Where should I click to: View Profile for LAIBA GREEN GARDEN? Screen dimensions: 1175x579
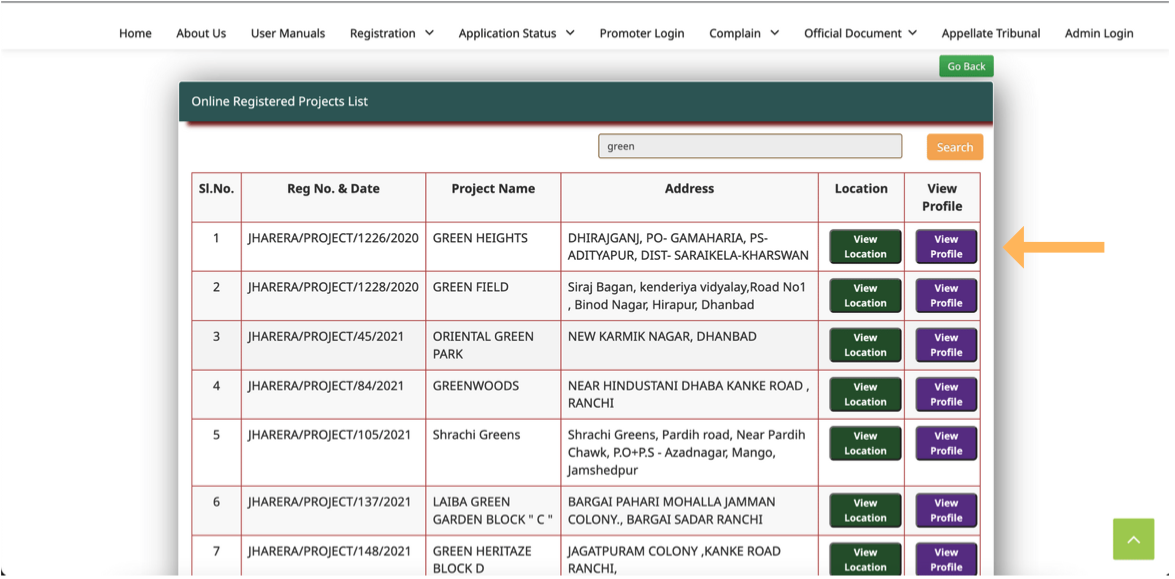[946, 510]
